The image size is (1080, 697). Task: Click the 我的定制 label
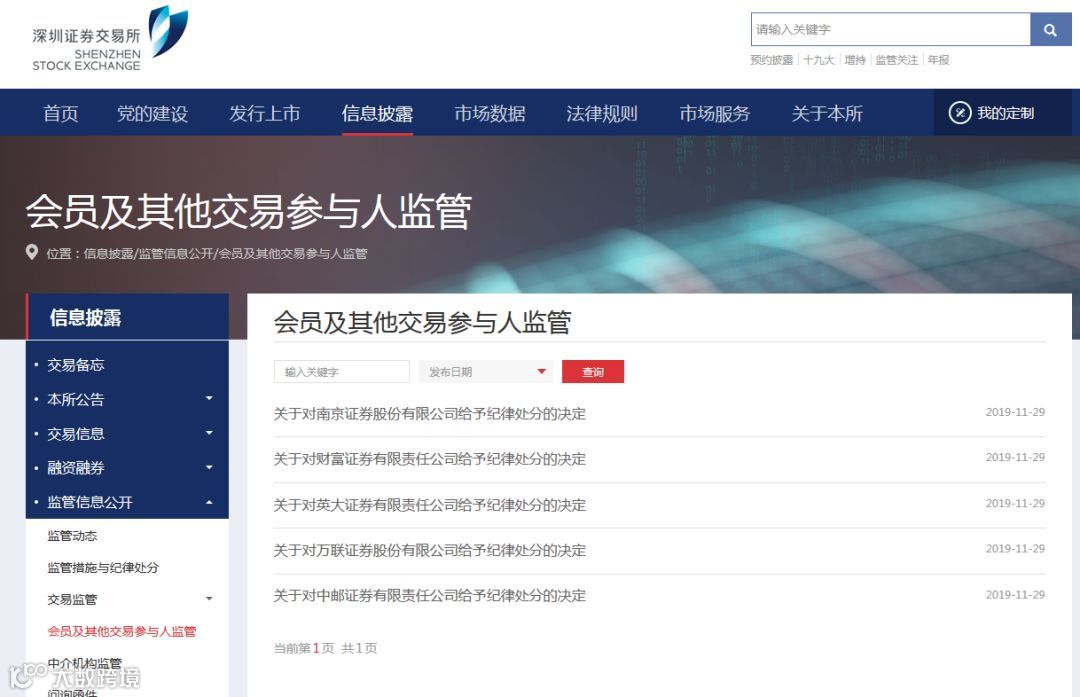1006,113
